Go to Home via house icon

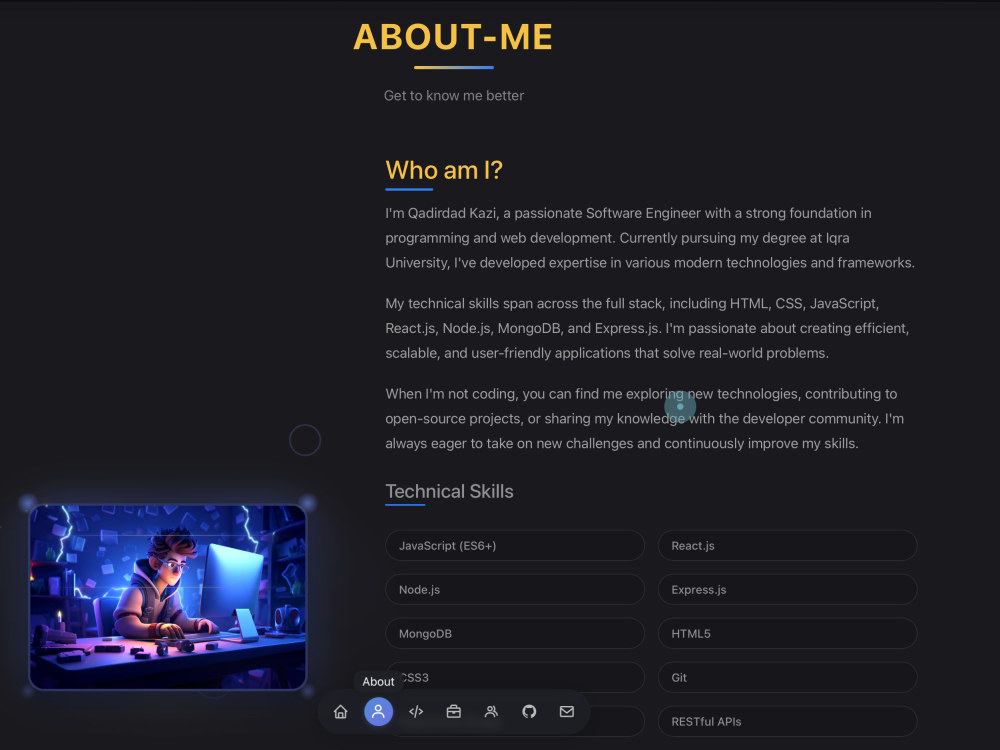click(x=341, y=712)
